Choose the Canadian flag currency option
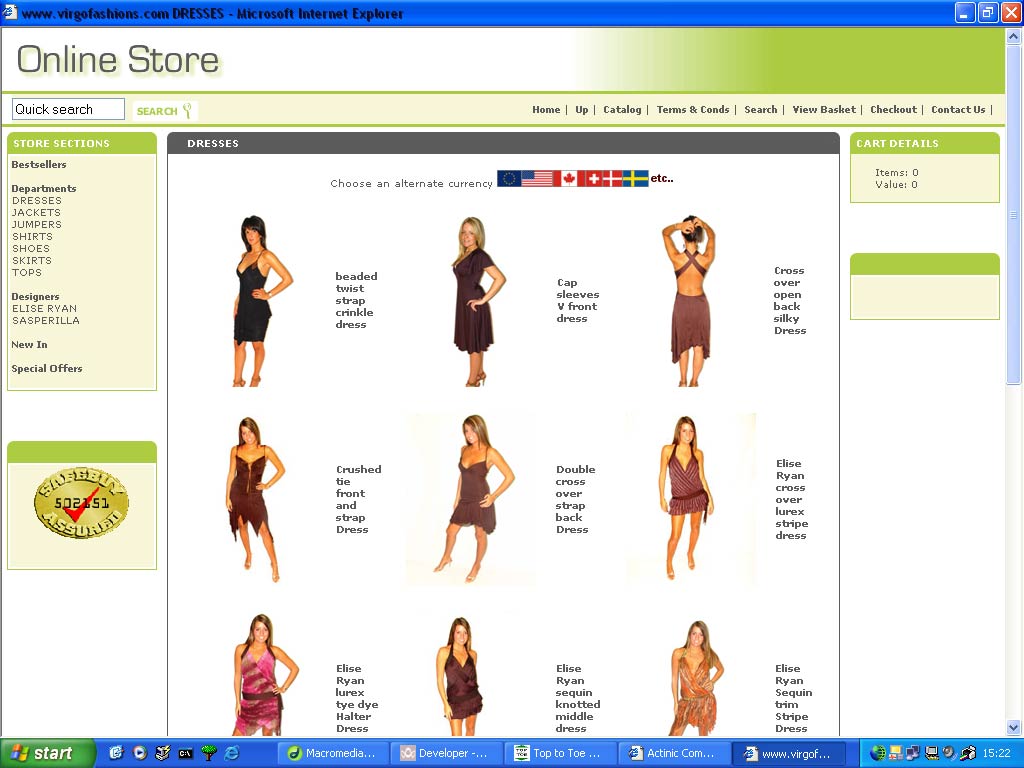The width and height of the screenshot is (1024, 768). (569, 179)
